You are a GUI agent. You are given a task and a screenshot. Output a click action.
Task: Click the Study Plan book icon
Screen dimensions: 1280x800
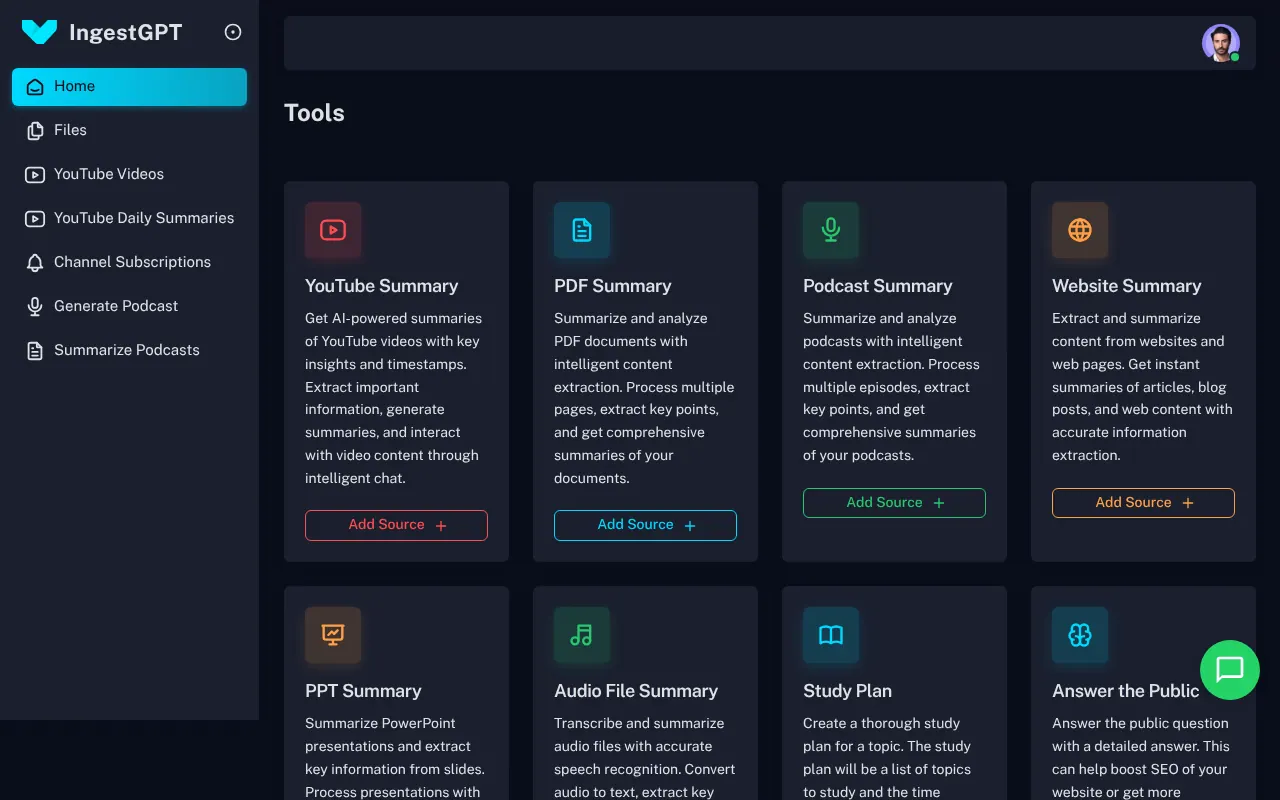831,635
